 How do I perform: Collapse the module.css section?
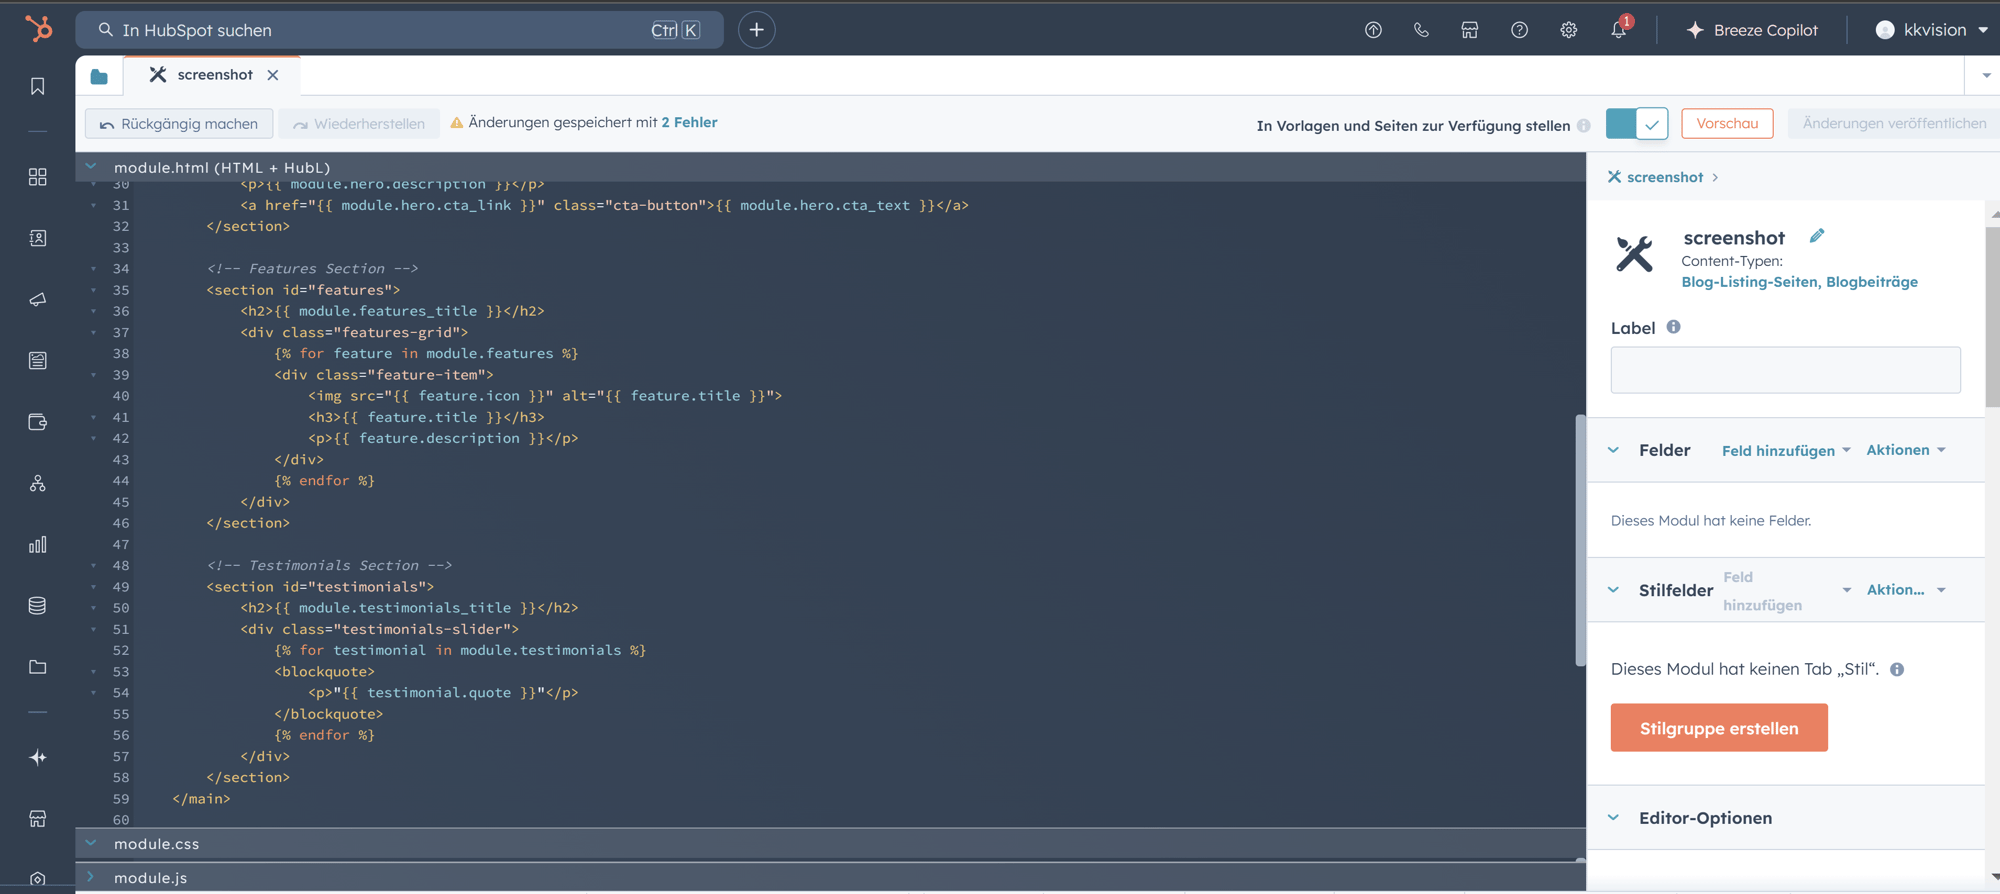[x=91, y=843]
